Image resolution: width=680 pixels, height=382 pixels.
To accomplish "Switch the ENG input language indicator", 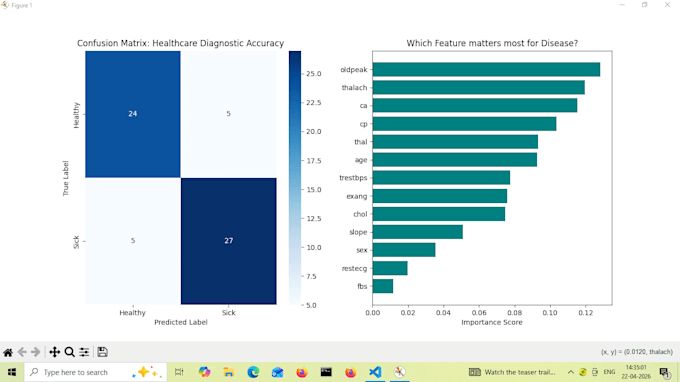I will (609, 372).
